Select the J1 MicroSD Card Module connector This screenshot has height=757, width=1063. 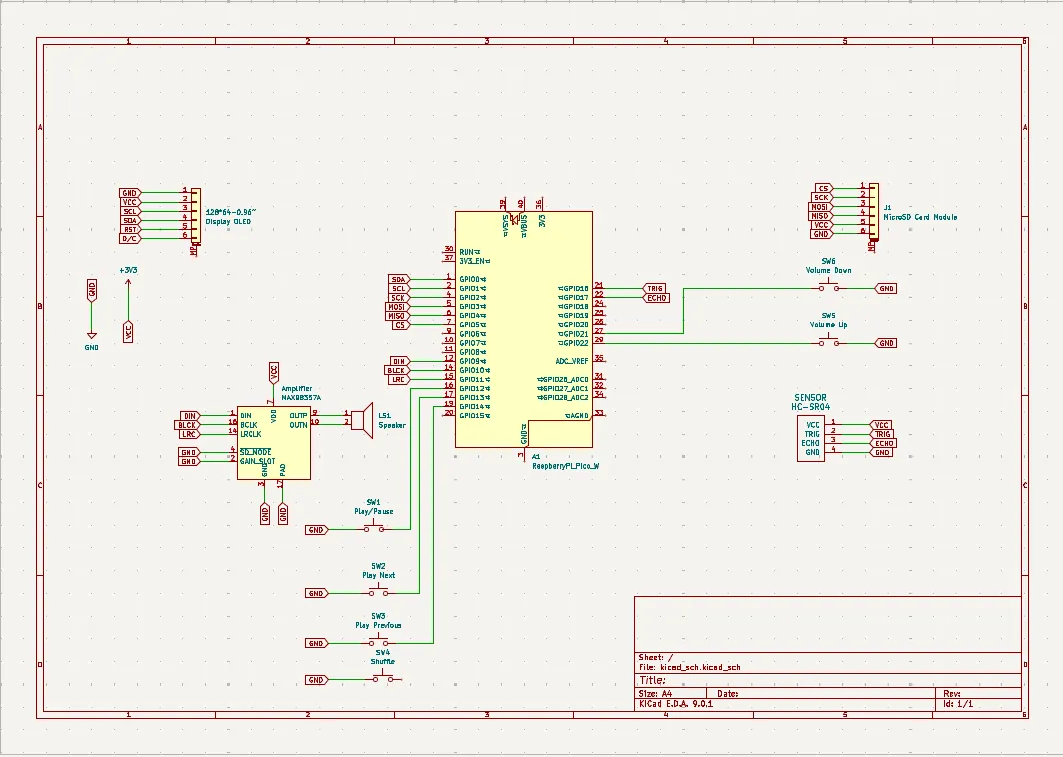pos(874,211)
